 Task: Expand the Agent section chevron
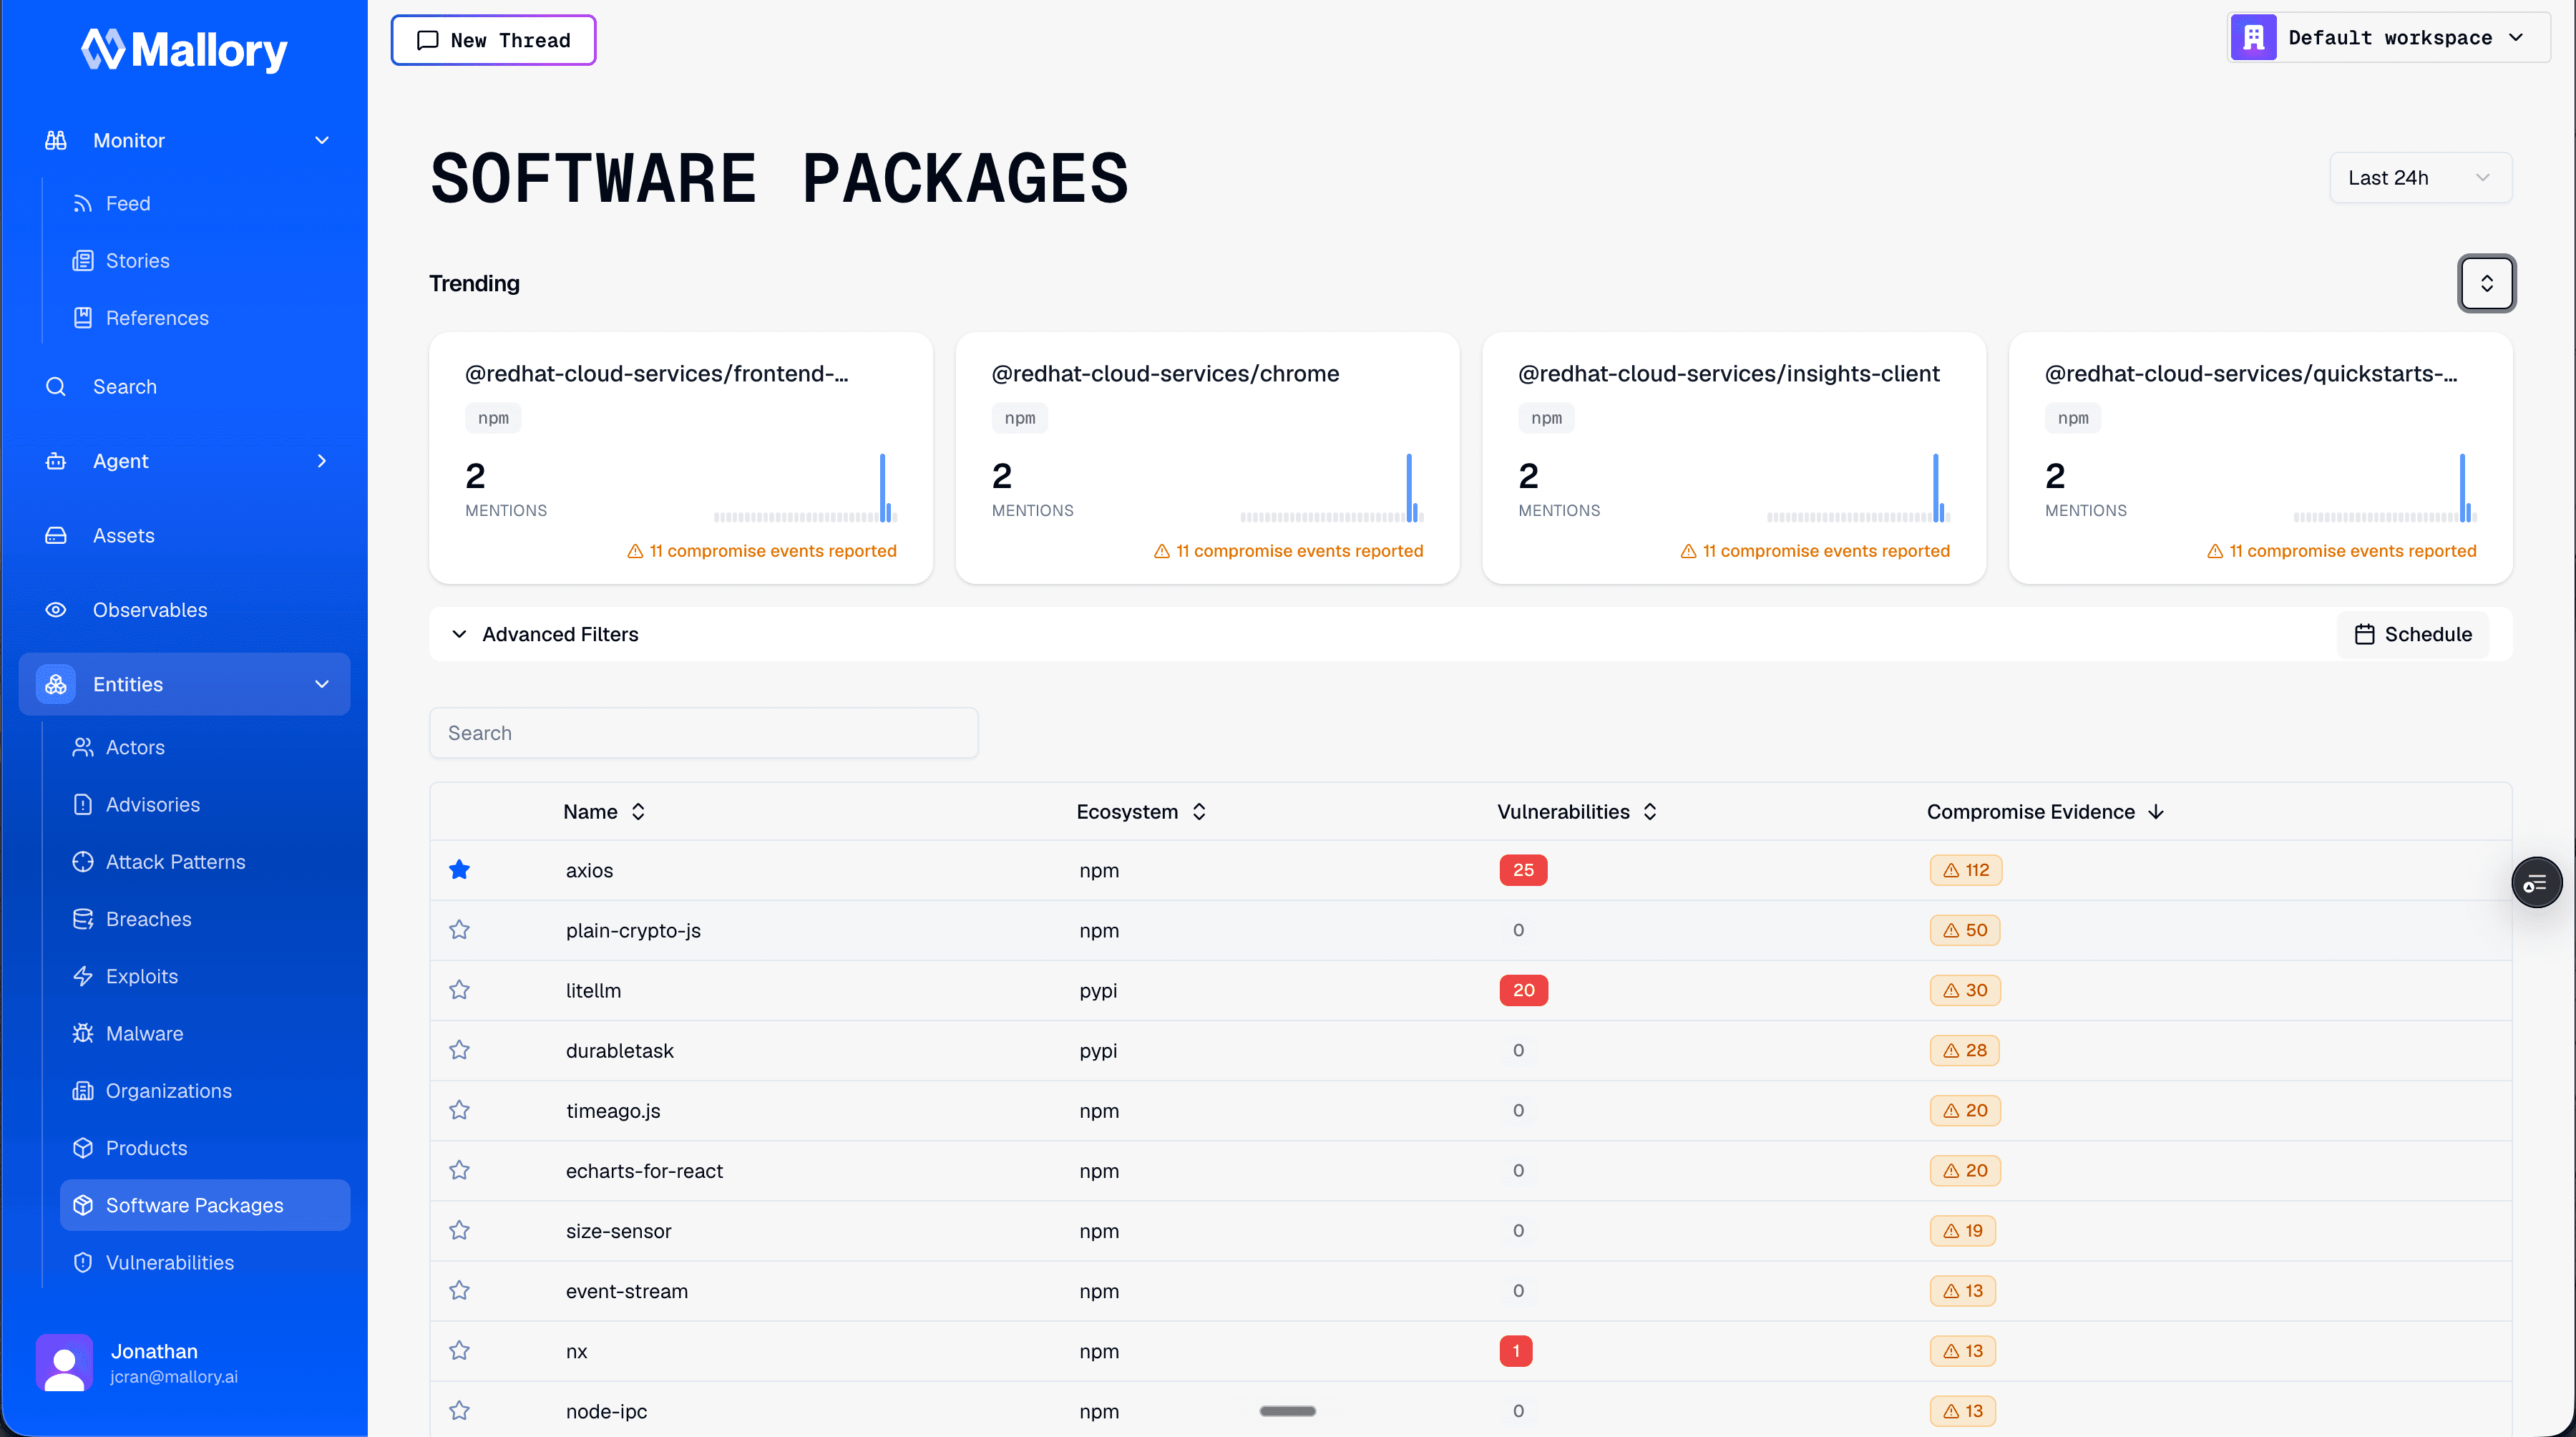[x=322, y=461]
